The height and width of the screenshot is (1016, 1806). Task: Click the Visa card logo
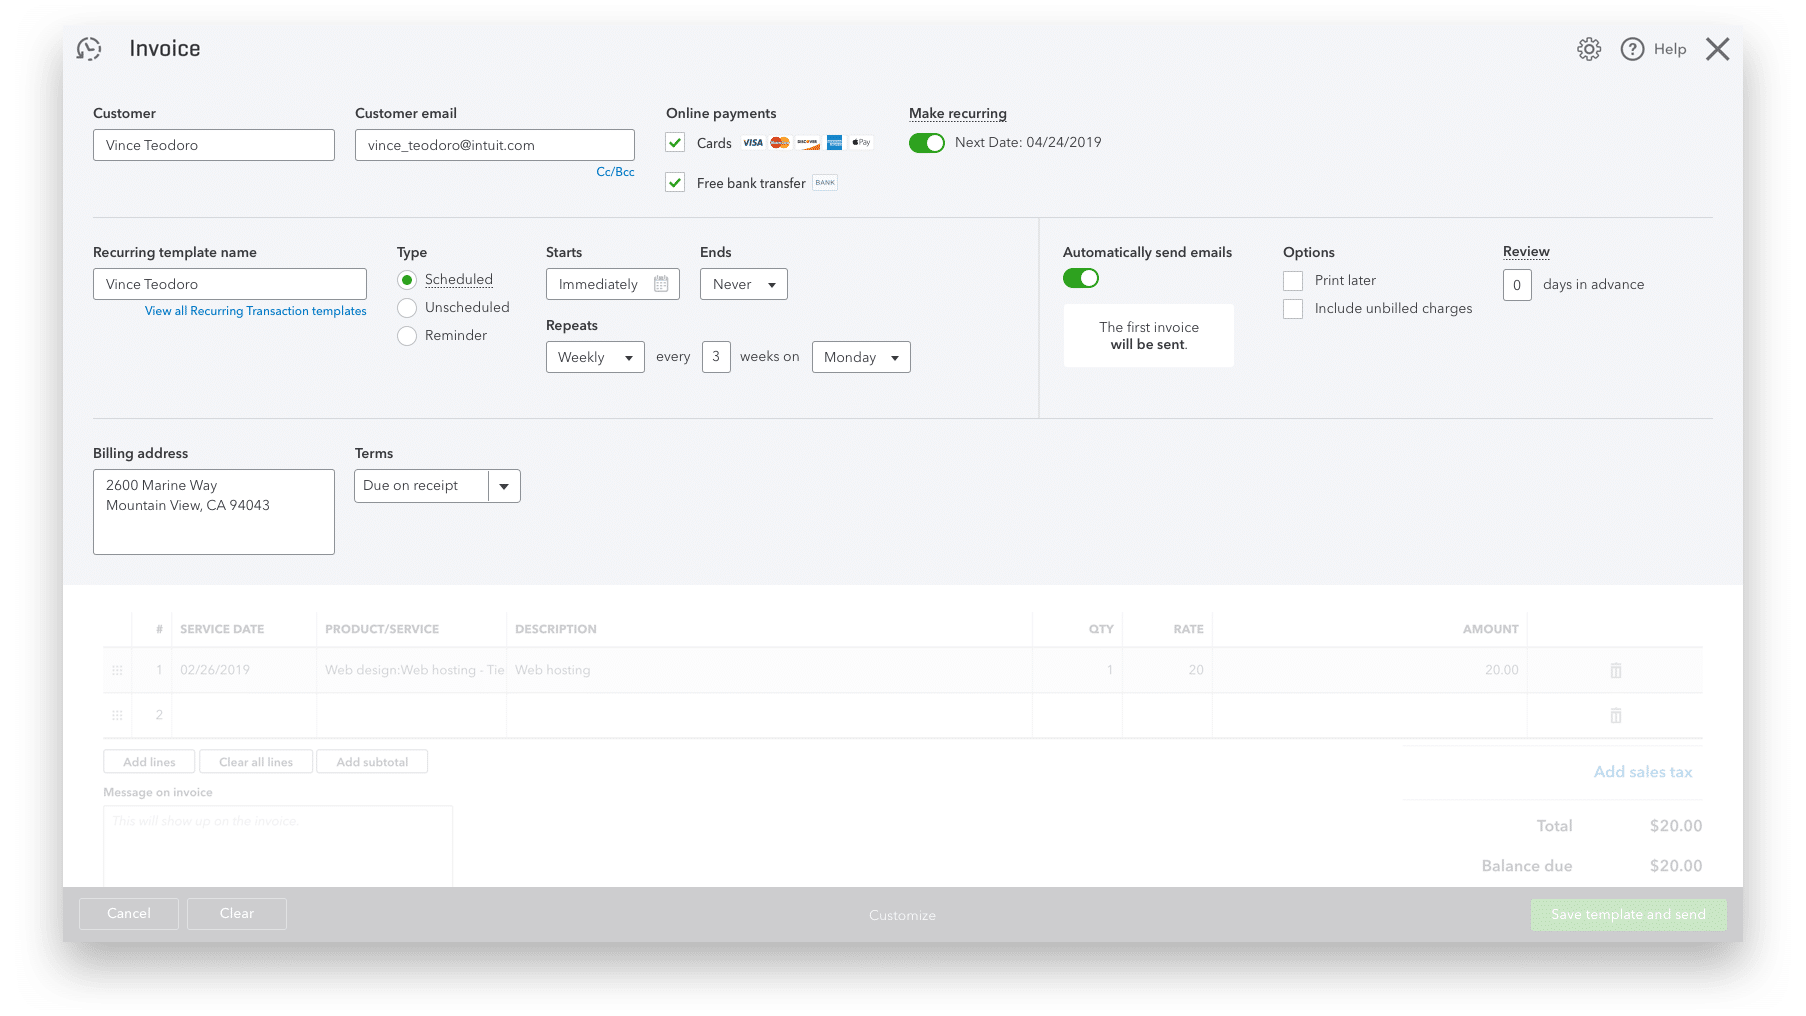753,143
